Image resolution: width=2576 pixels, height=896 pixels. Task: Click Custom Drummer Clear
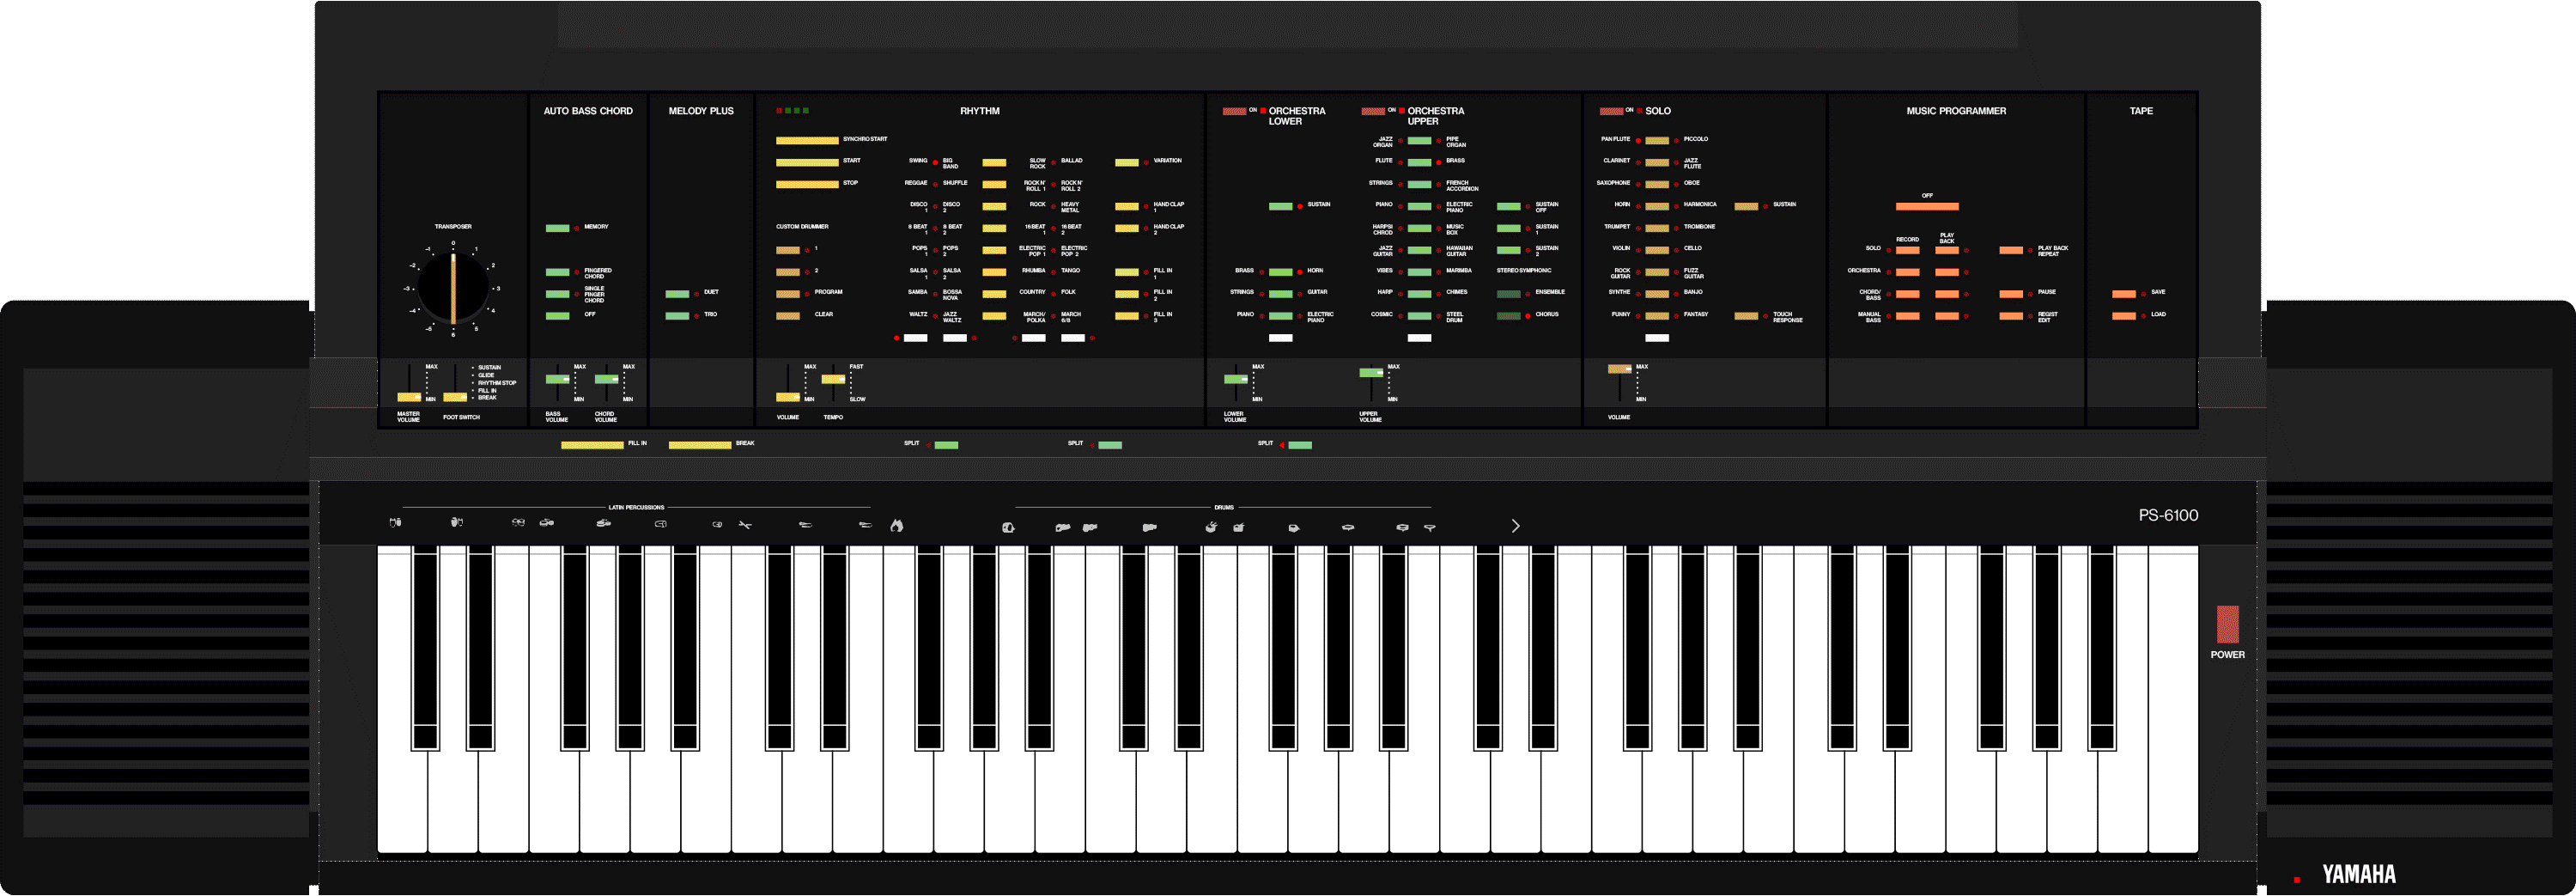788,316
